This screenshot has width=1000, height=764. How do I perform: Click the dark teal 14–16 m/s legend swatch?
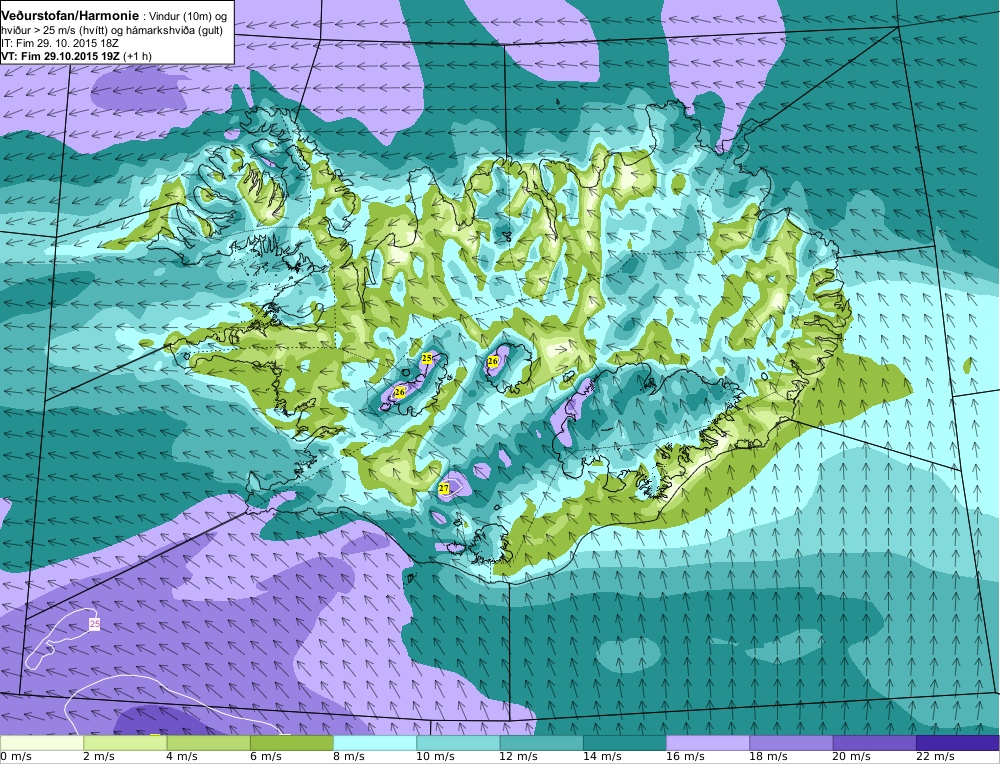pyautogui.click(x=624, y=743)
